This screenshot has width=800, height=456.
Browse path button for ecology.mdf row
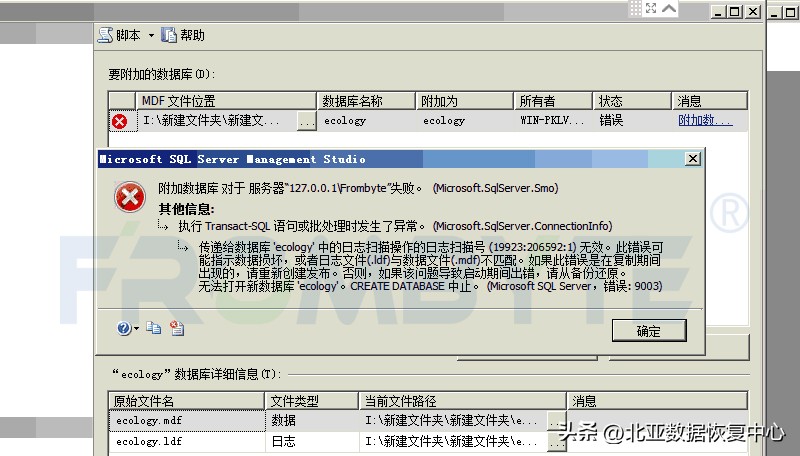pos(556,421)
